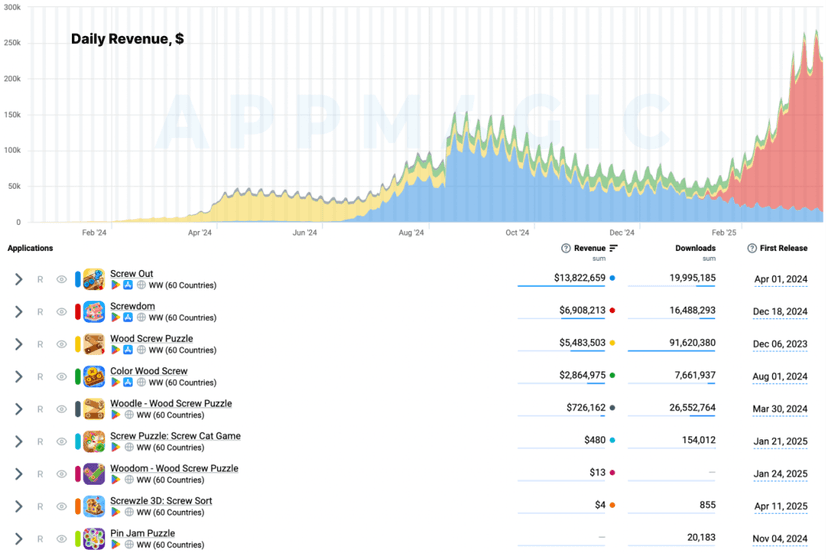828x560 pixels.
Task: Click the First Release help question-mark icon
Action: pos(752,248)
